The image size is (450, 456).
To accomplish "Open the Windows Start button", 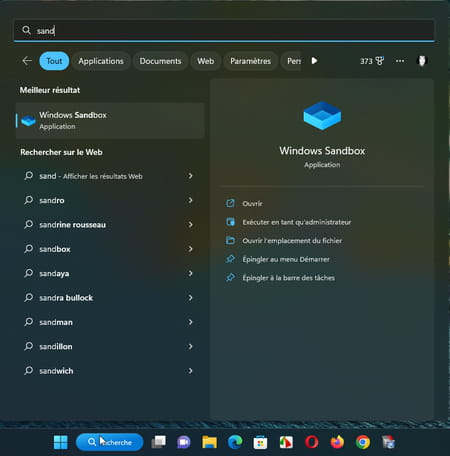I will (x=61, y=442).
